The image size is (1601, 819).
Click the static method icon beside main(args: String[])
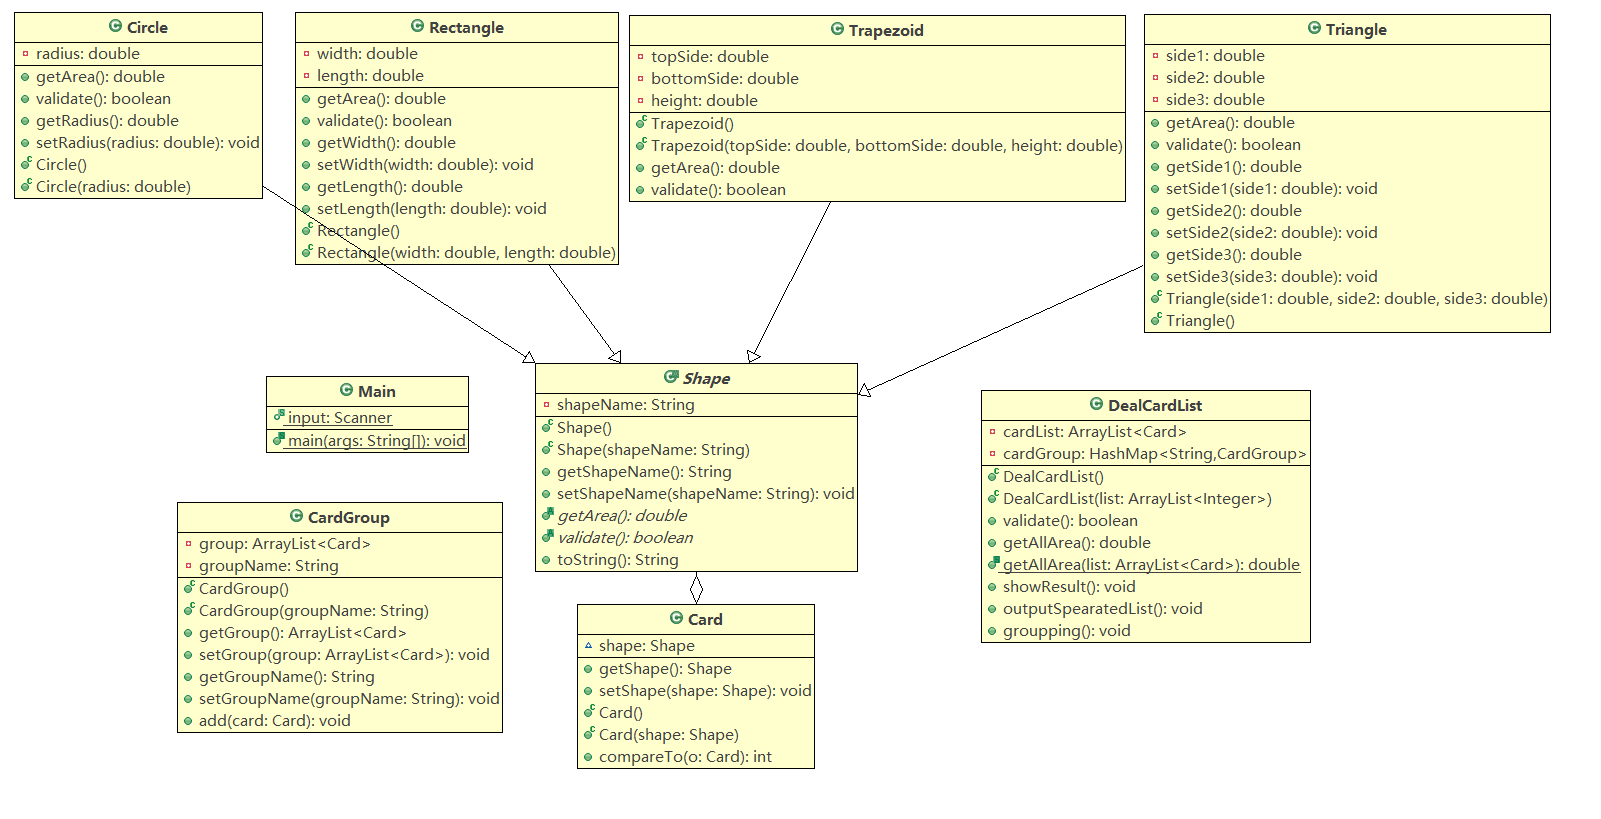pyautogui.click(x=280, y=439)
